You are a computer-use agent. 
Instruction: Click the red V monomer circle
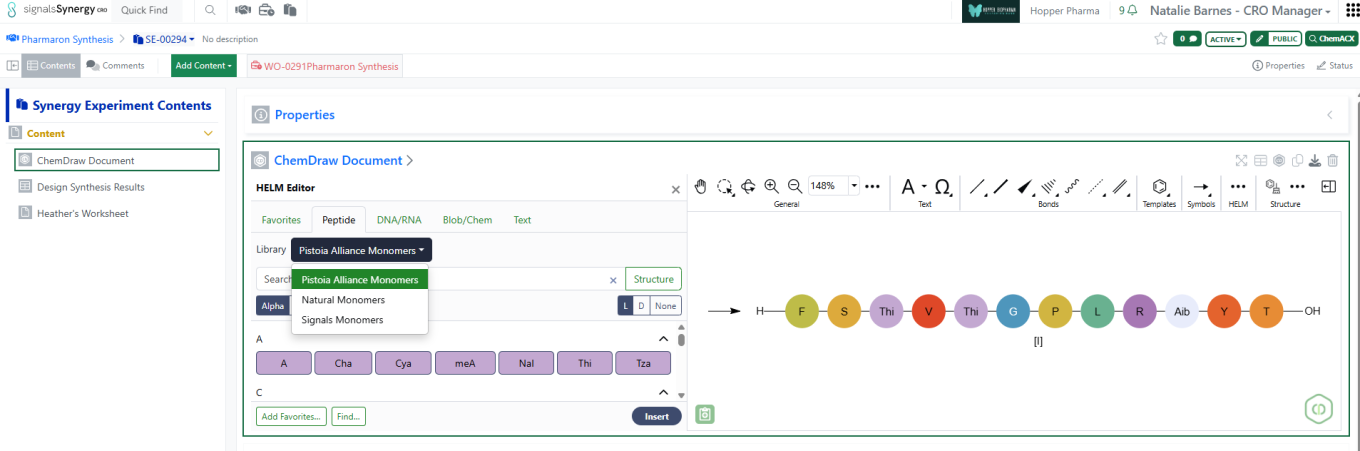(927, 312)
